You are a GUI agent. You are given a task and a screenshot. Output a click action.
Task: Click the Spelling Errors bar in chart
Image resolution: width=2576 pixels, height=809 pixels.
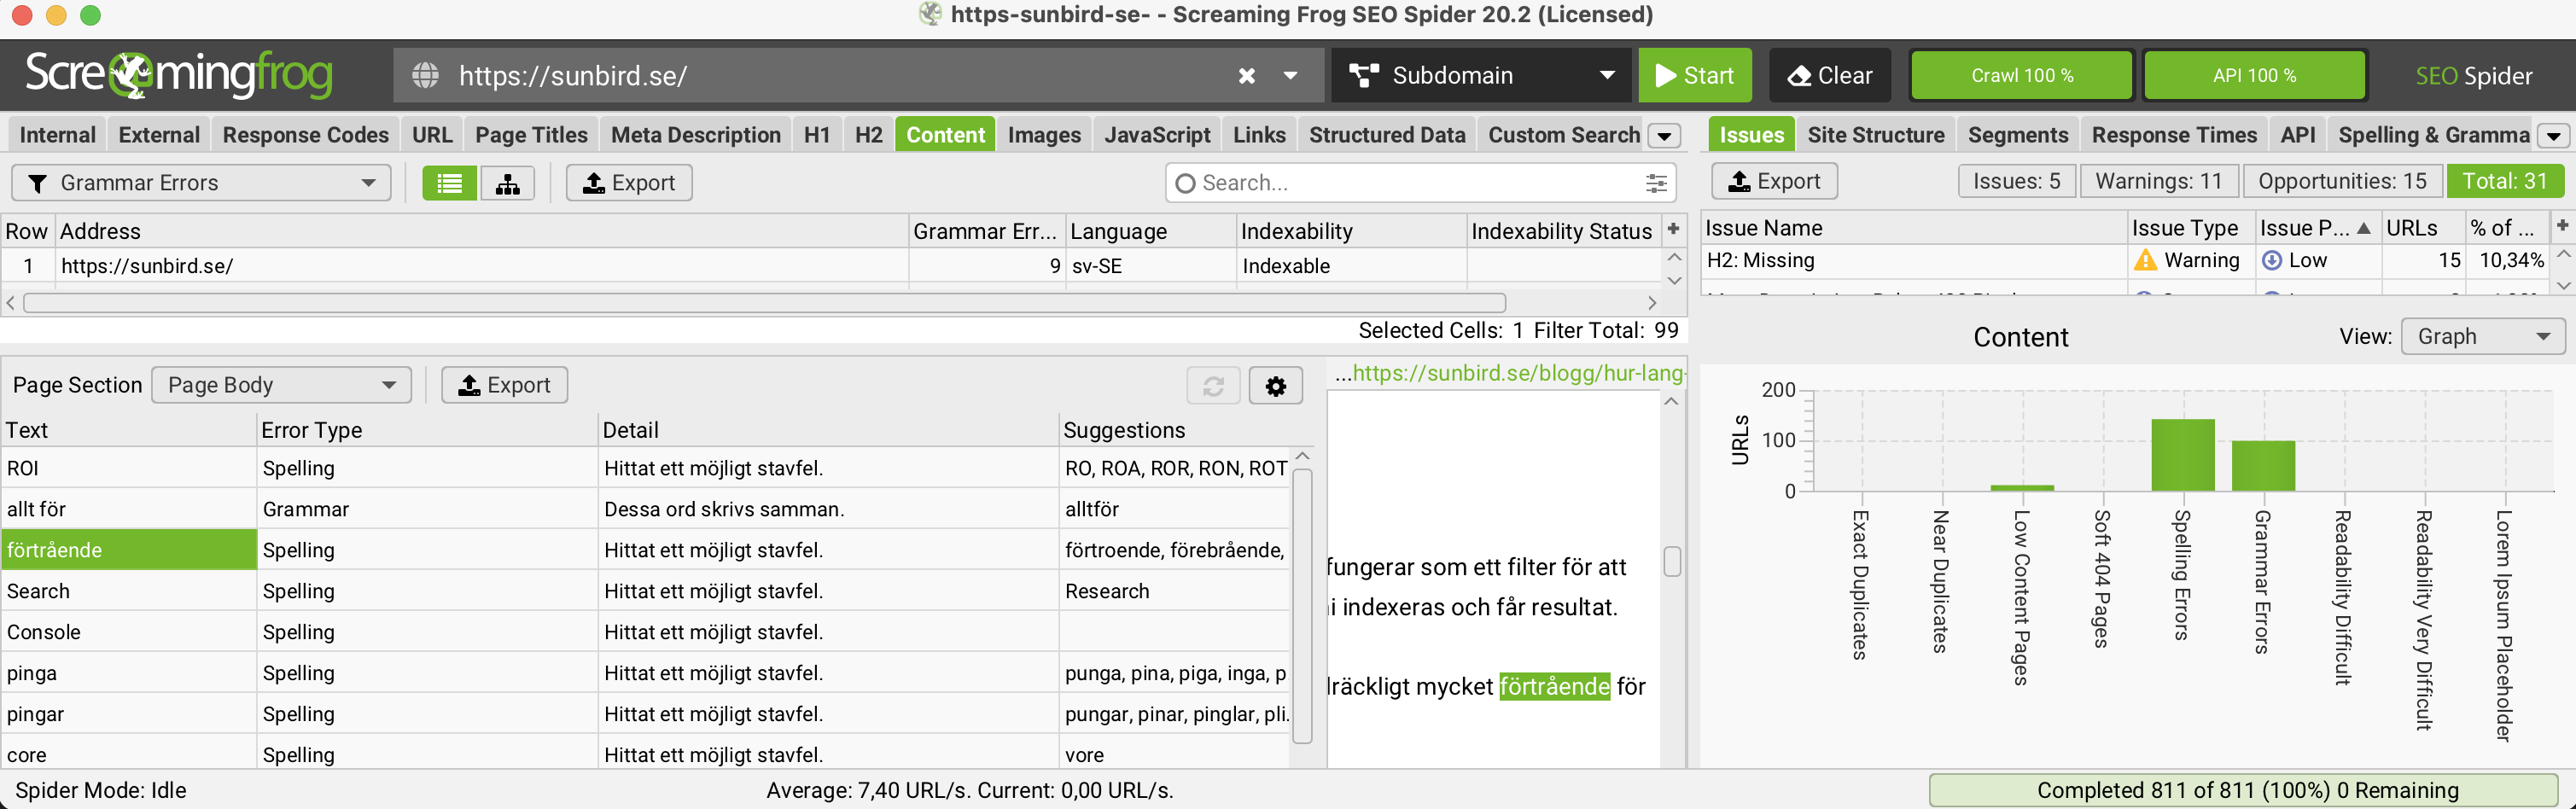pyautogui.click(x=2182, y=455)
